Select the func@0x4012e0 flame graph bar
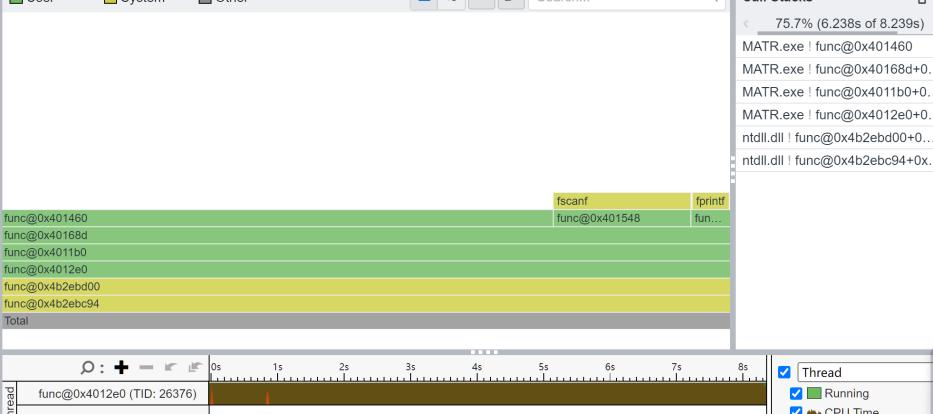The image size is (933, 414). 366,269
